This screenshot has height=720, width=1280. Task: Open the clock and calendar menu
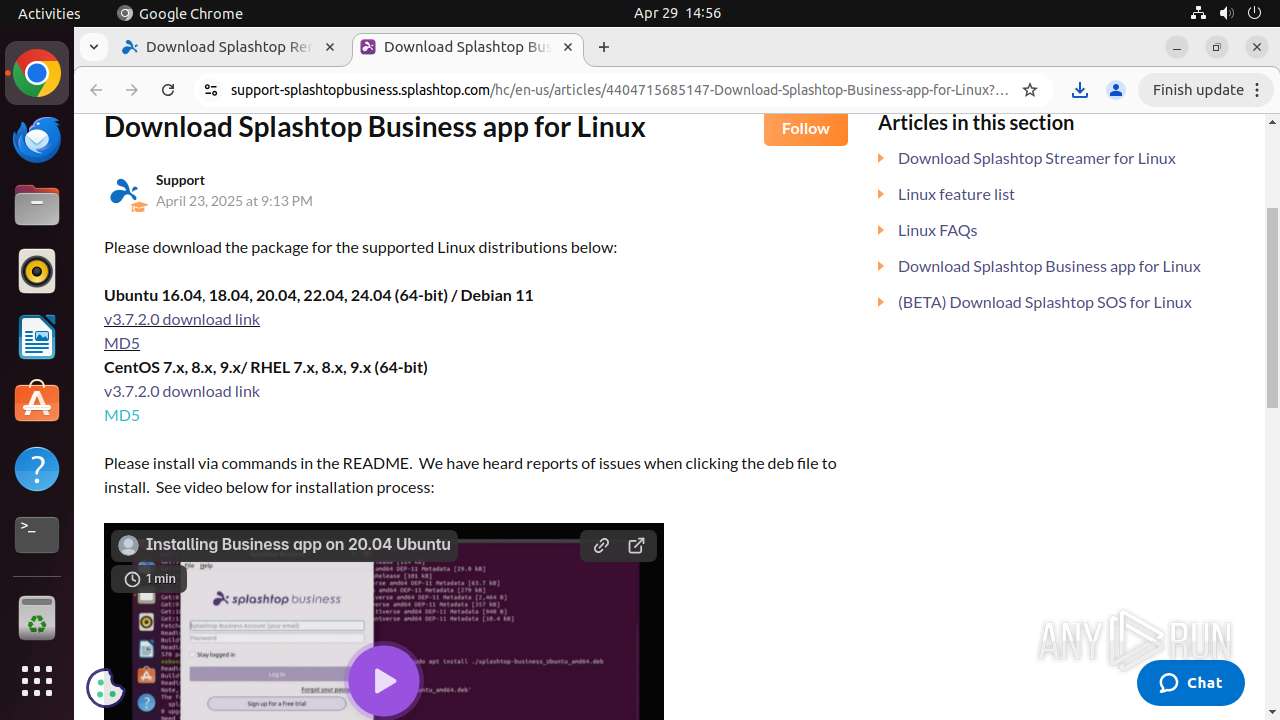[x=677, y=13]
